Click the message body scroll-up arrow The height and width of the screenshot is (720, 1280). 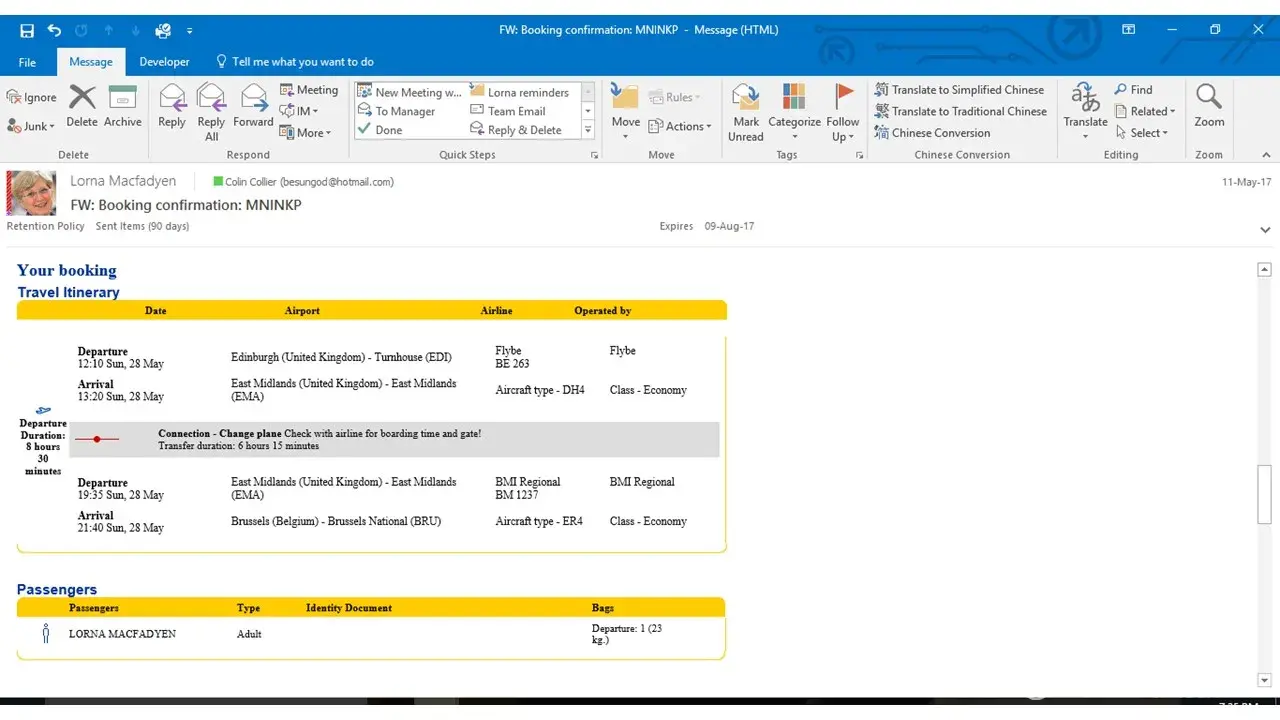tap(1264, 270)
